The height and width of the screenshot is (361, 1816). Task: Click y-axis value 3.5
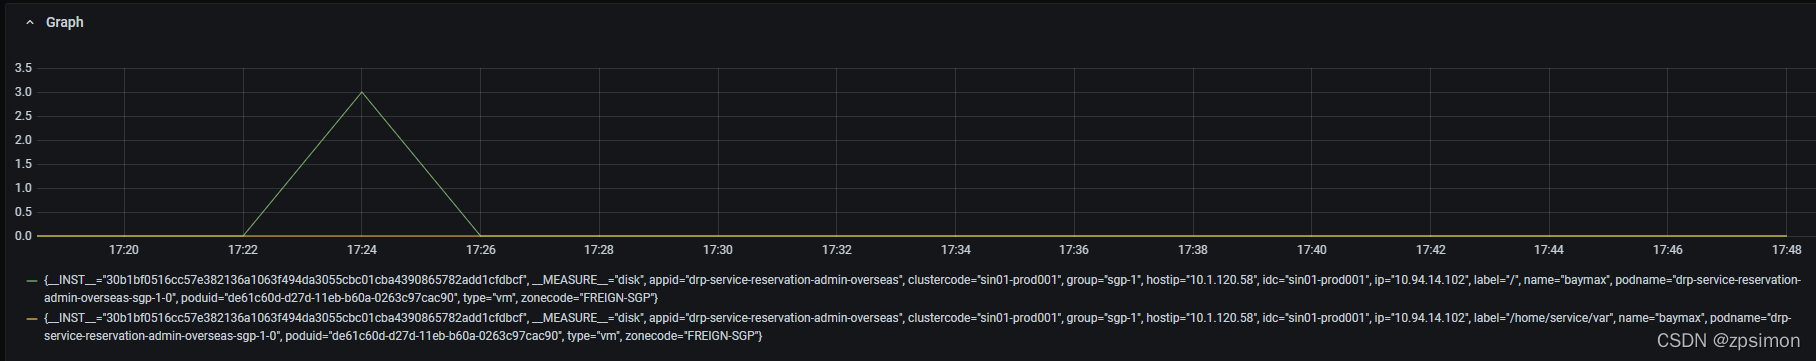coord(23,68)
